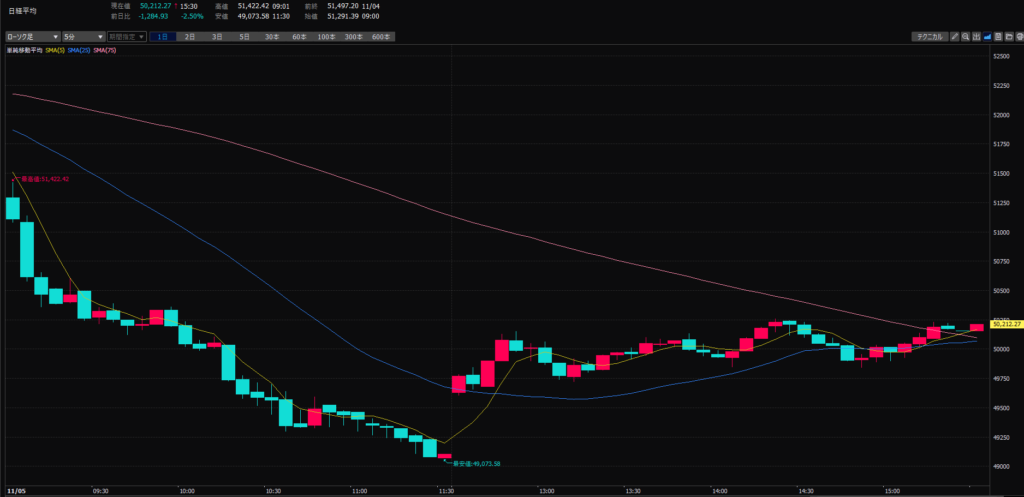Click the blue SMA(25) legend label
The height and width of the screenshot is (497, 1024).
[x=80, y=50]
